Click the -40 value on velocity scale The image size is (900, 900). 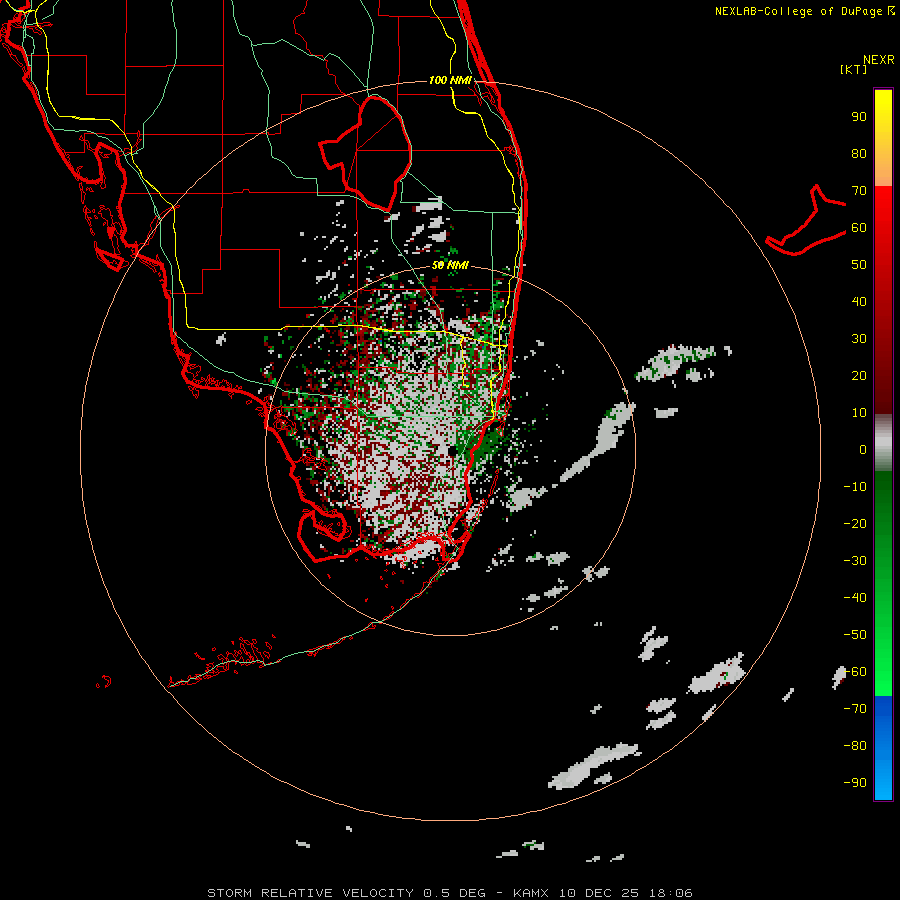tap(855, 598)
